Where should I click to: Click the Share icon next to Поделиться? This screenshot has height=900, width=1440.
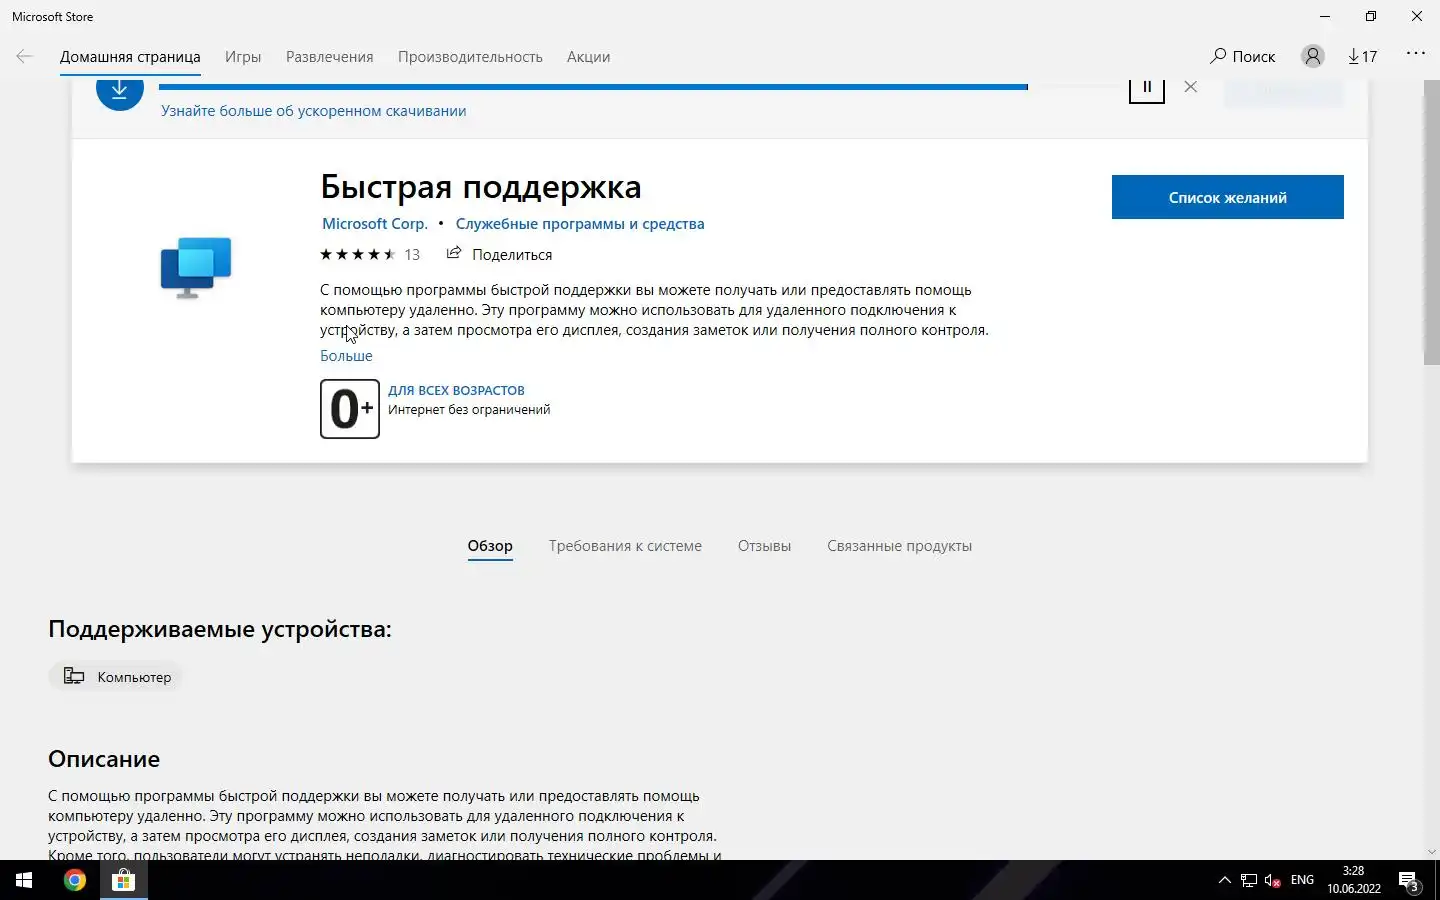[x=454, y=253]
